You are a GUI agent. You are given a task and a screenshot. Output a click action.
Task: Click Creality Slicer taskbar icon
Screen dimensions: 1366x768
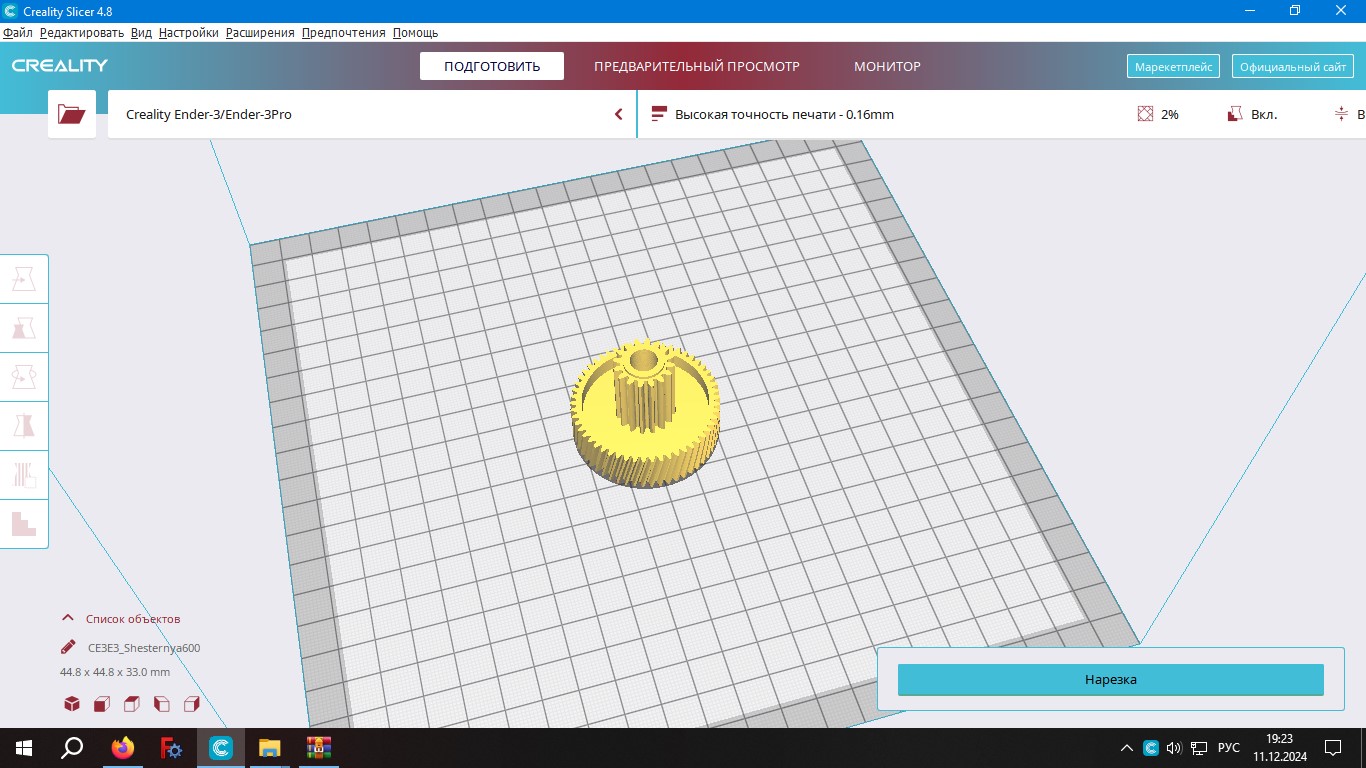coord(221,748)
